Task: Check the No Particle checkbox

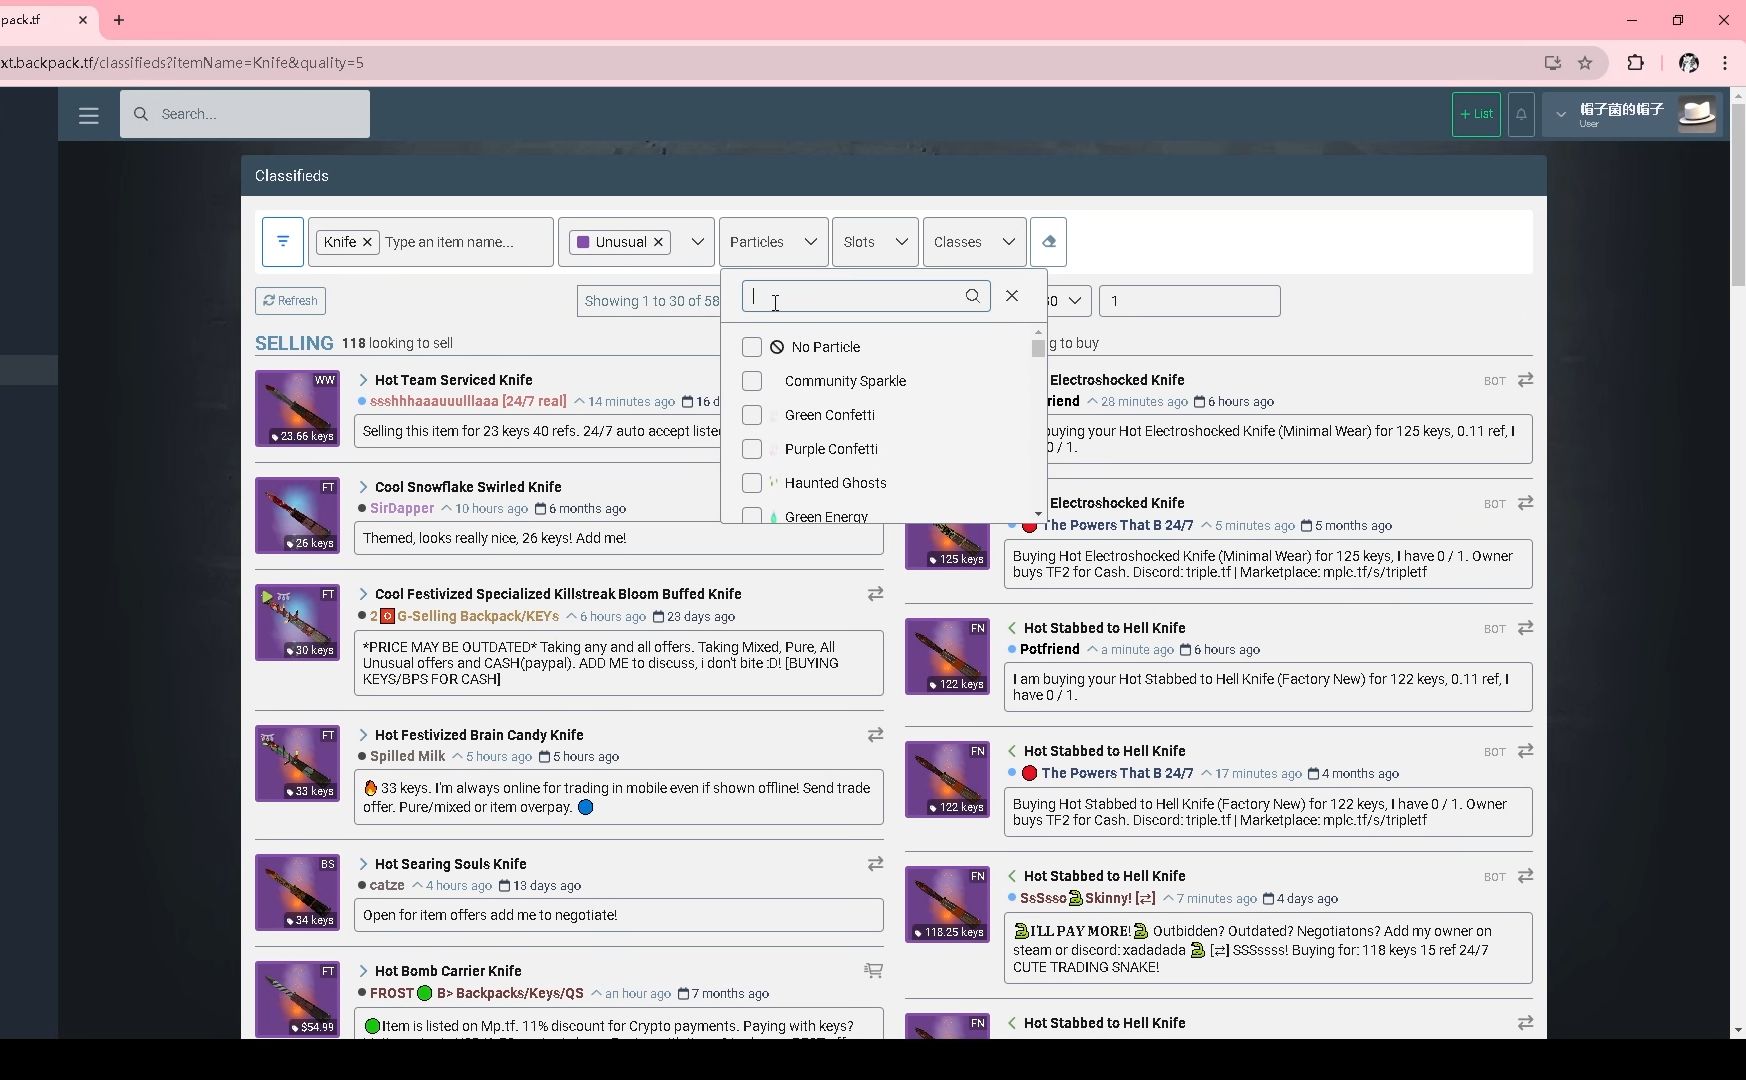Action: pyautogui.click(x=752, y=347)
